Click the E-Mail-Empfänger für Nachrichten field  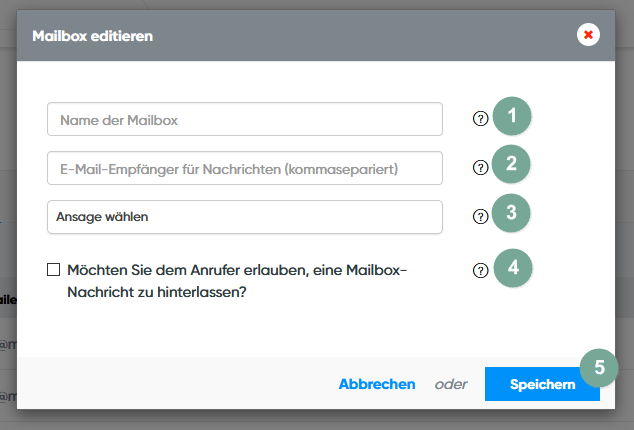point(244,168)
